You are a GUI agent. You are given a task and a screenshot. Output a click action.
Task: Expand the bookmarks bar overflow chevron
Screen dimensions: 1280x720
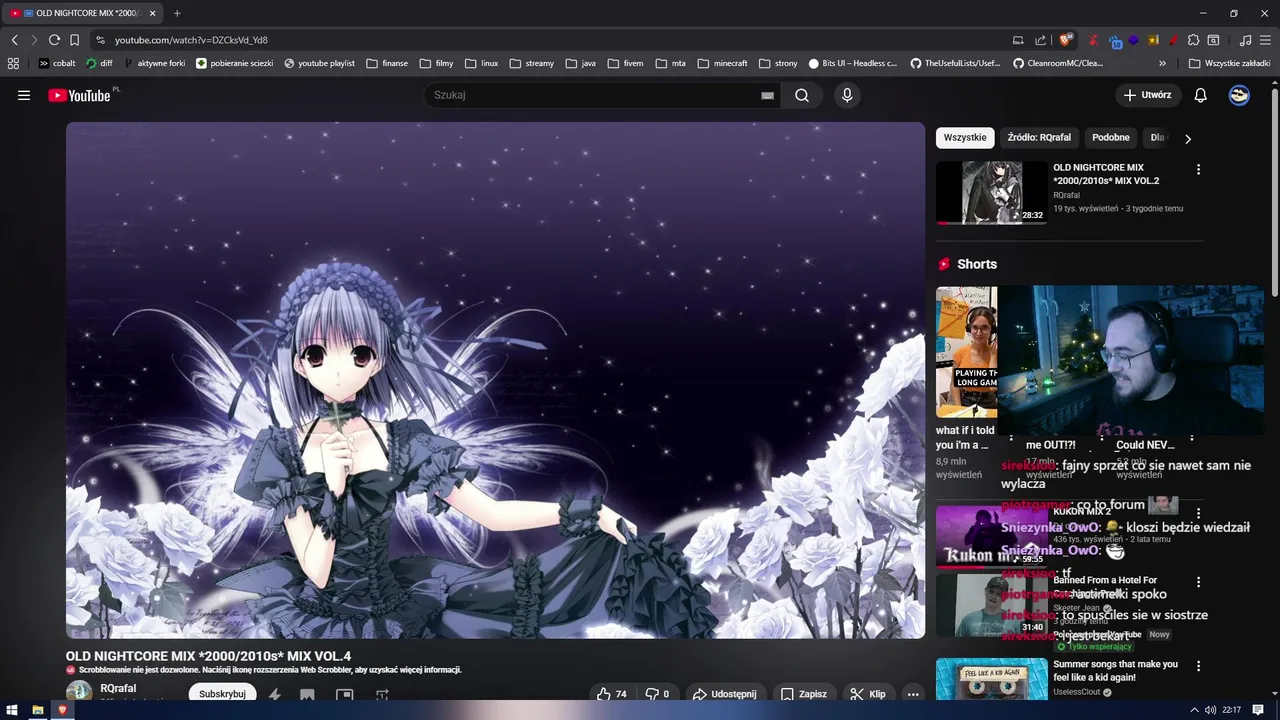[x=1162, y=63]
